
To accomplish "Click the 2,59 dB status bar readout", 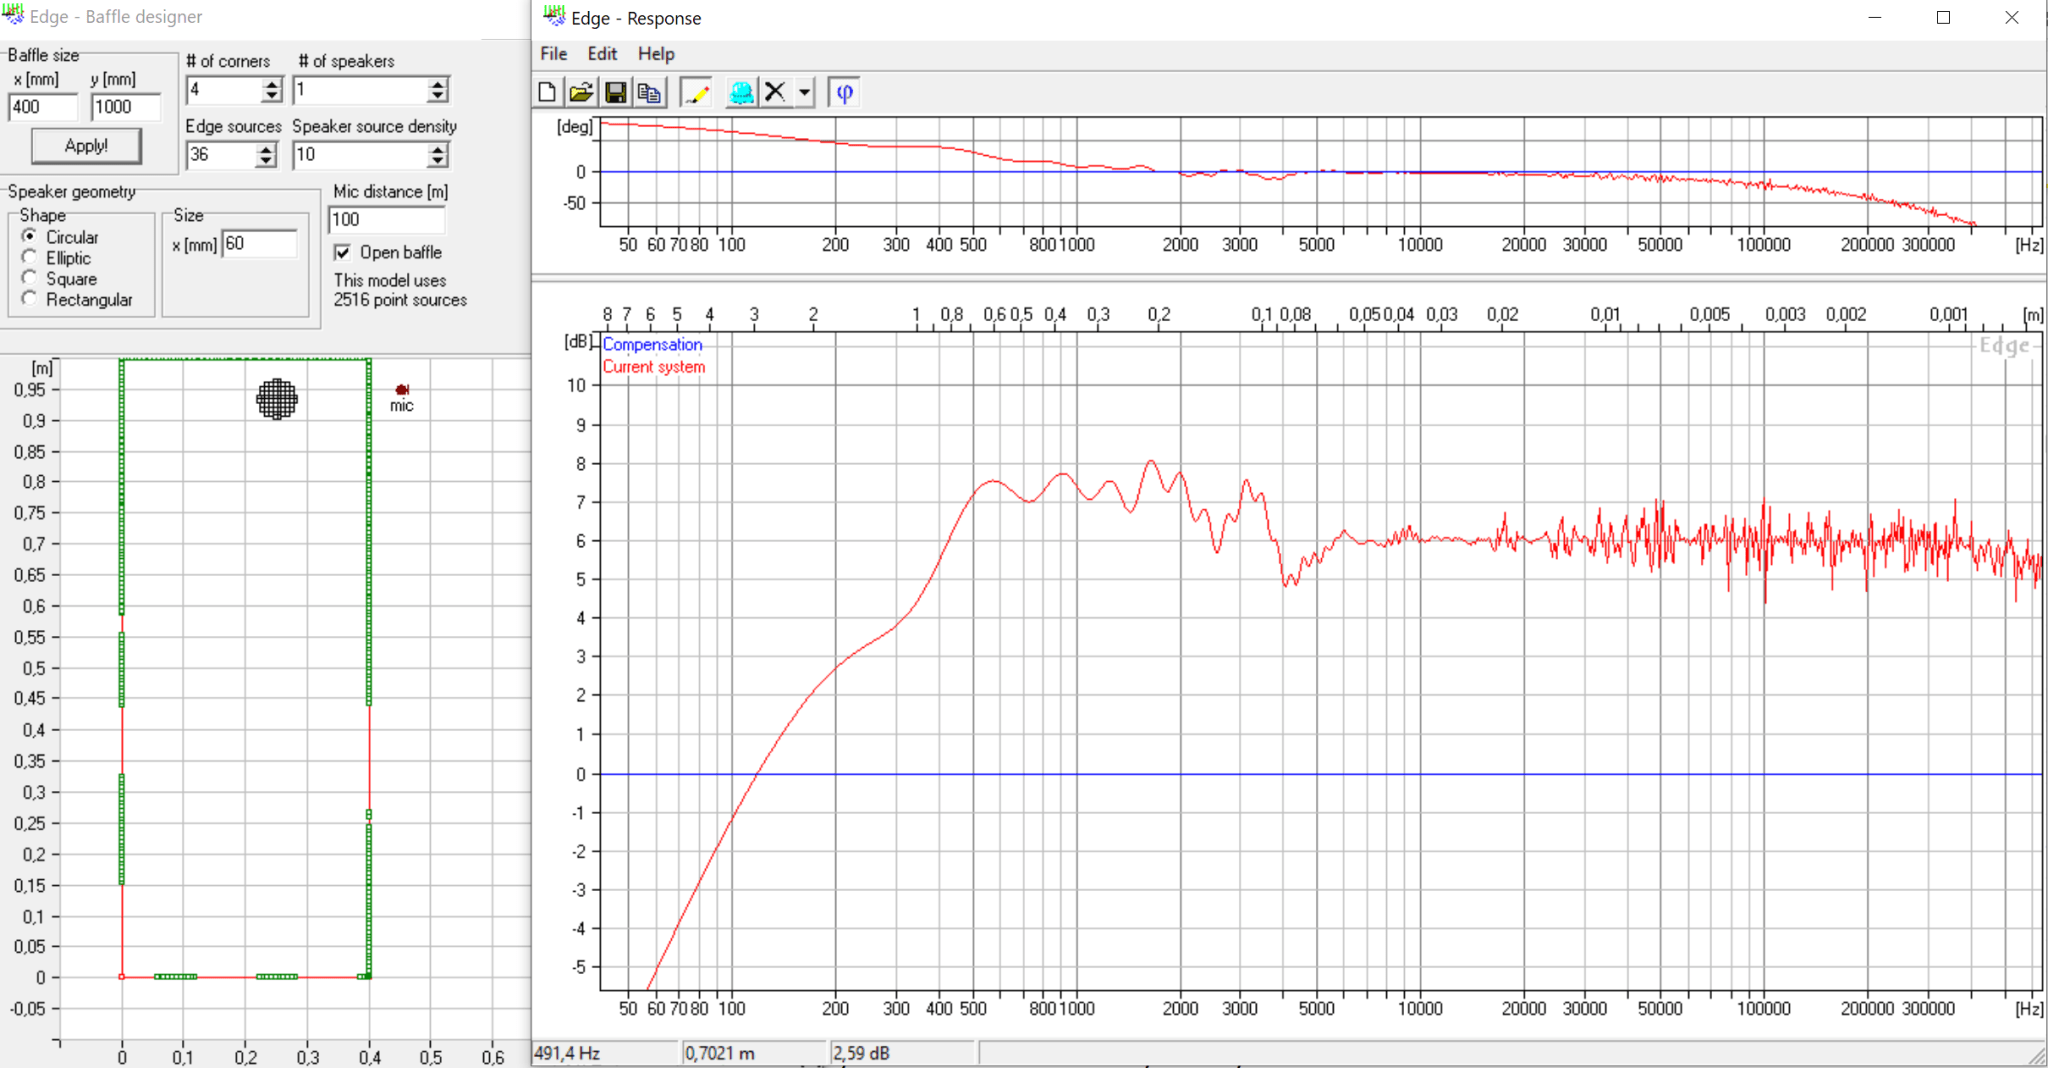I will point(903,1053).
